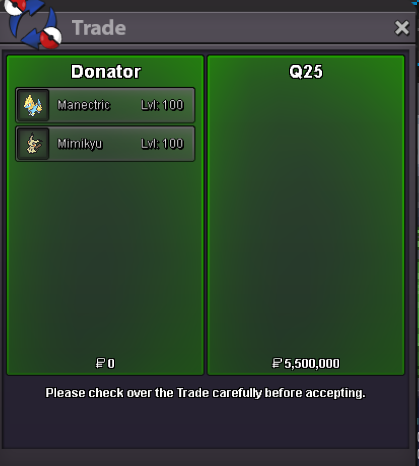Click Manectric's Lvl: 100 text

point(162,105)
